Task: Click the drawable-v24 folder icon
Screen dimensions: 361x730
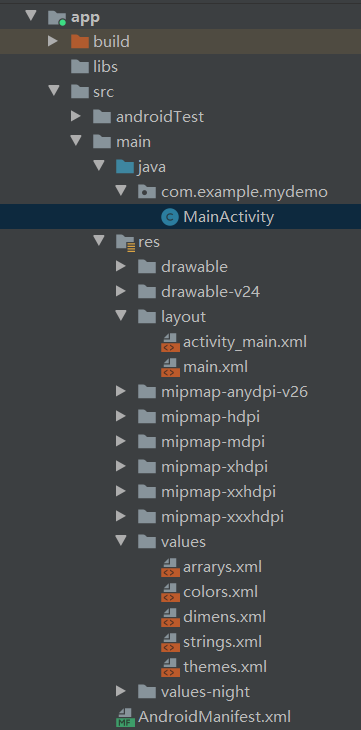Action: 147,292
